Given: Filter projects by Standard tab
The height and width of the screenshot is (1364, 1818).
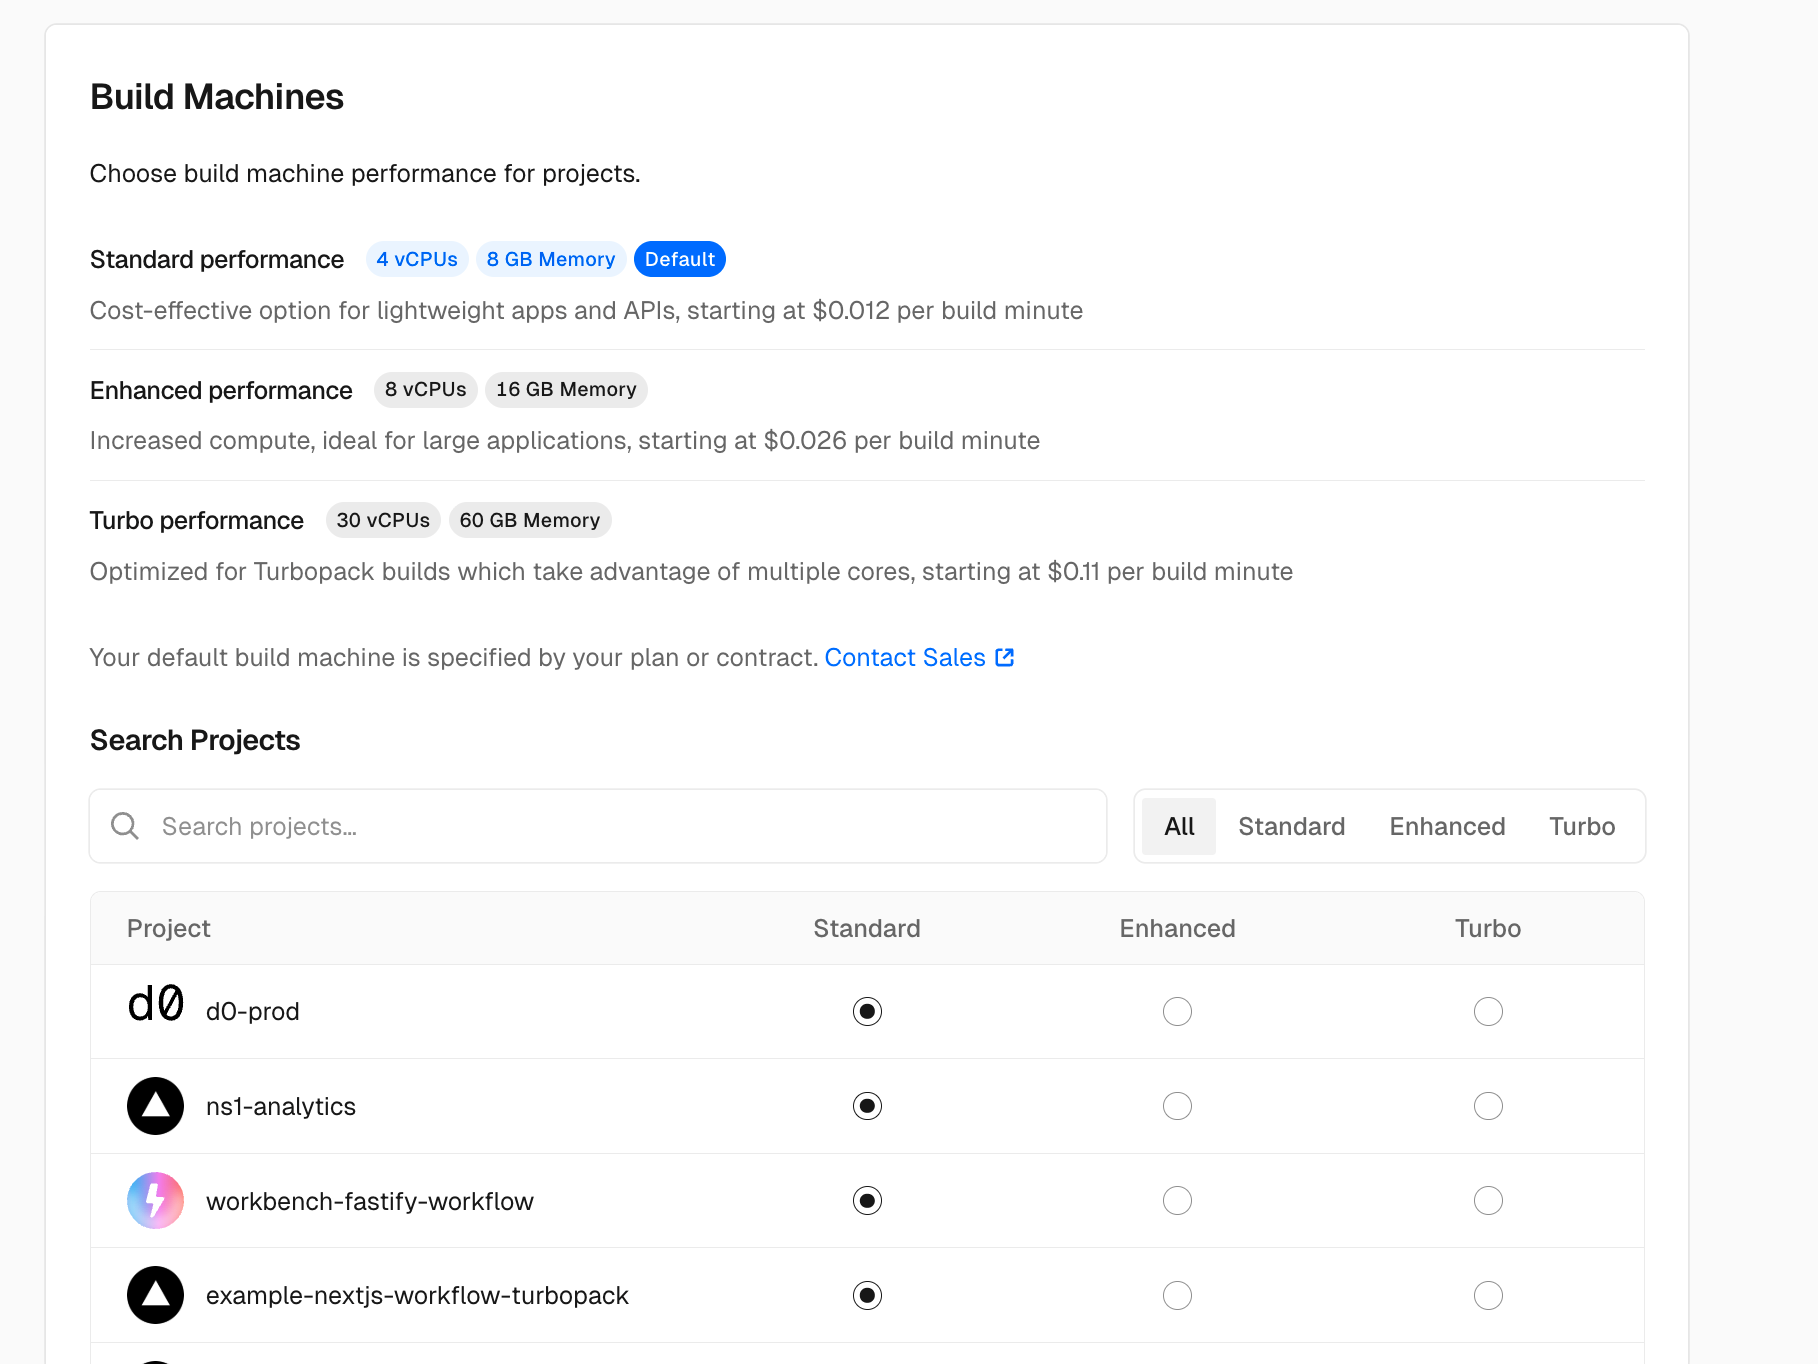Looking at the screenshot, I should [1291, 826].
